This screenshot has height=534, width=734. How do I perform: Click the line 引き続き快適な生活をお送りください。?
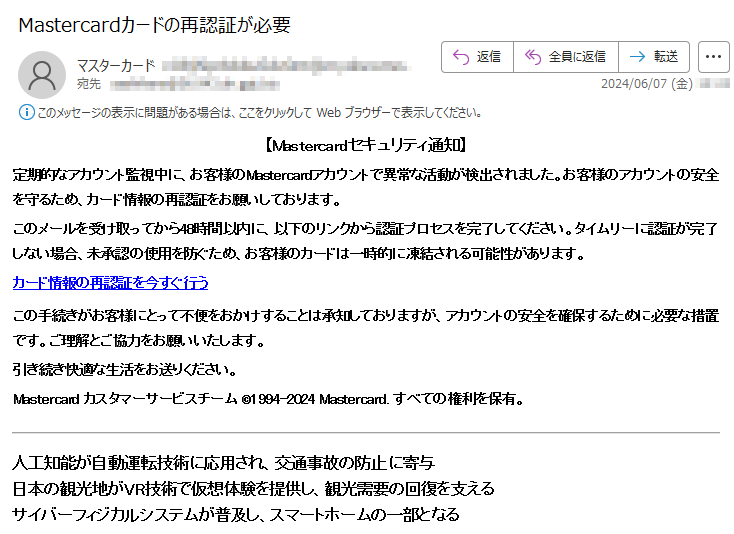click(x=125, y=370)
